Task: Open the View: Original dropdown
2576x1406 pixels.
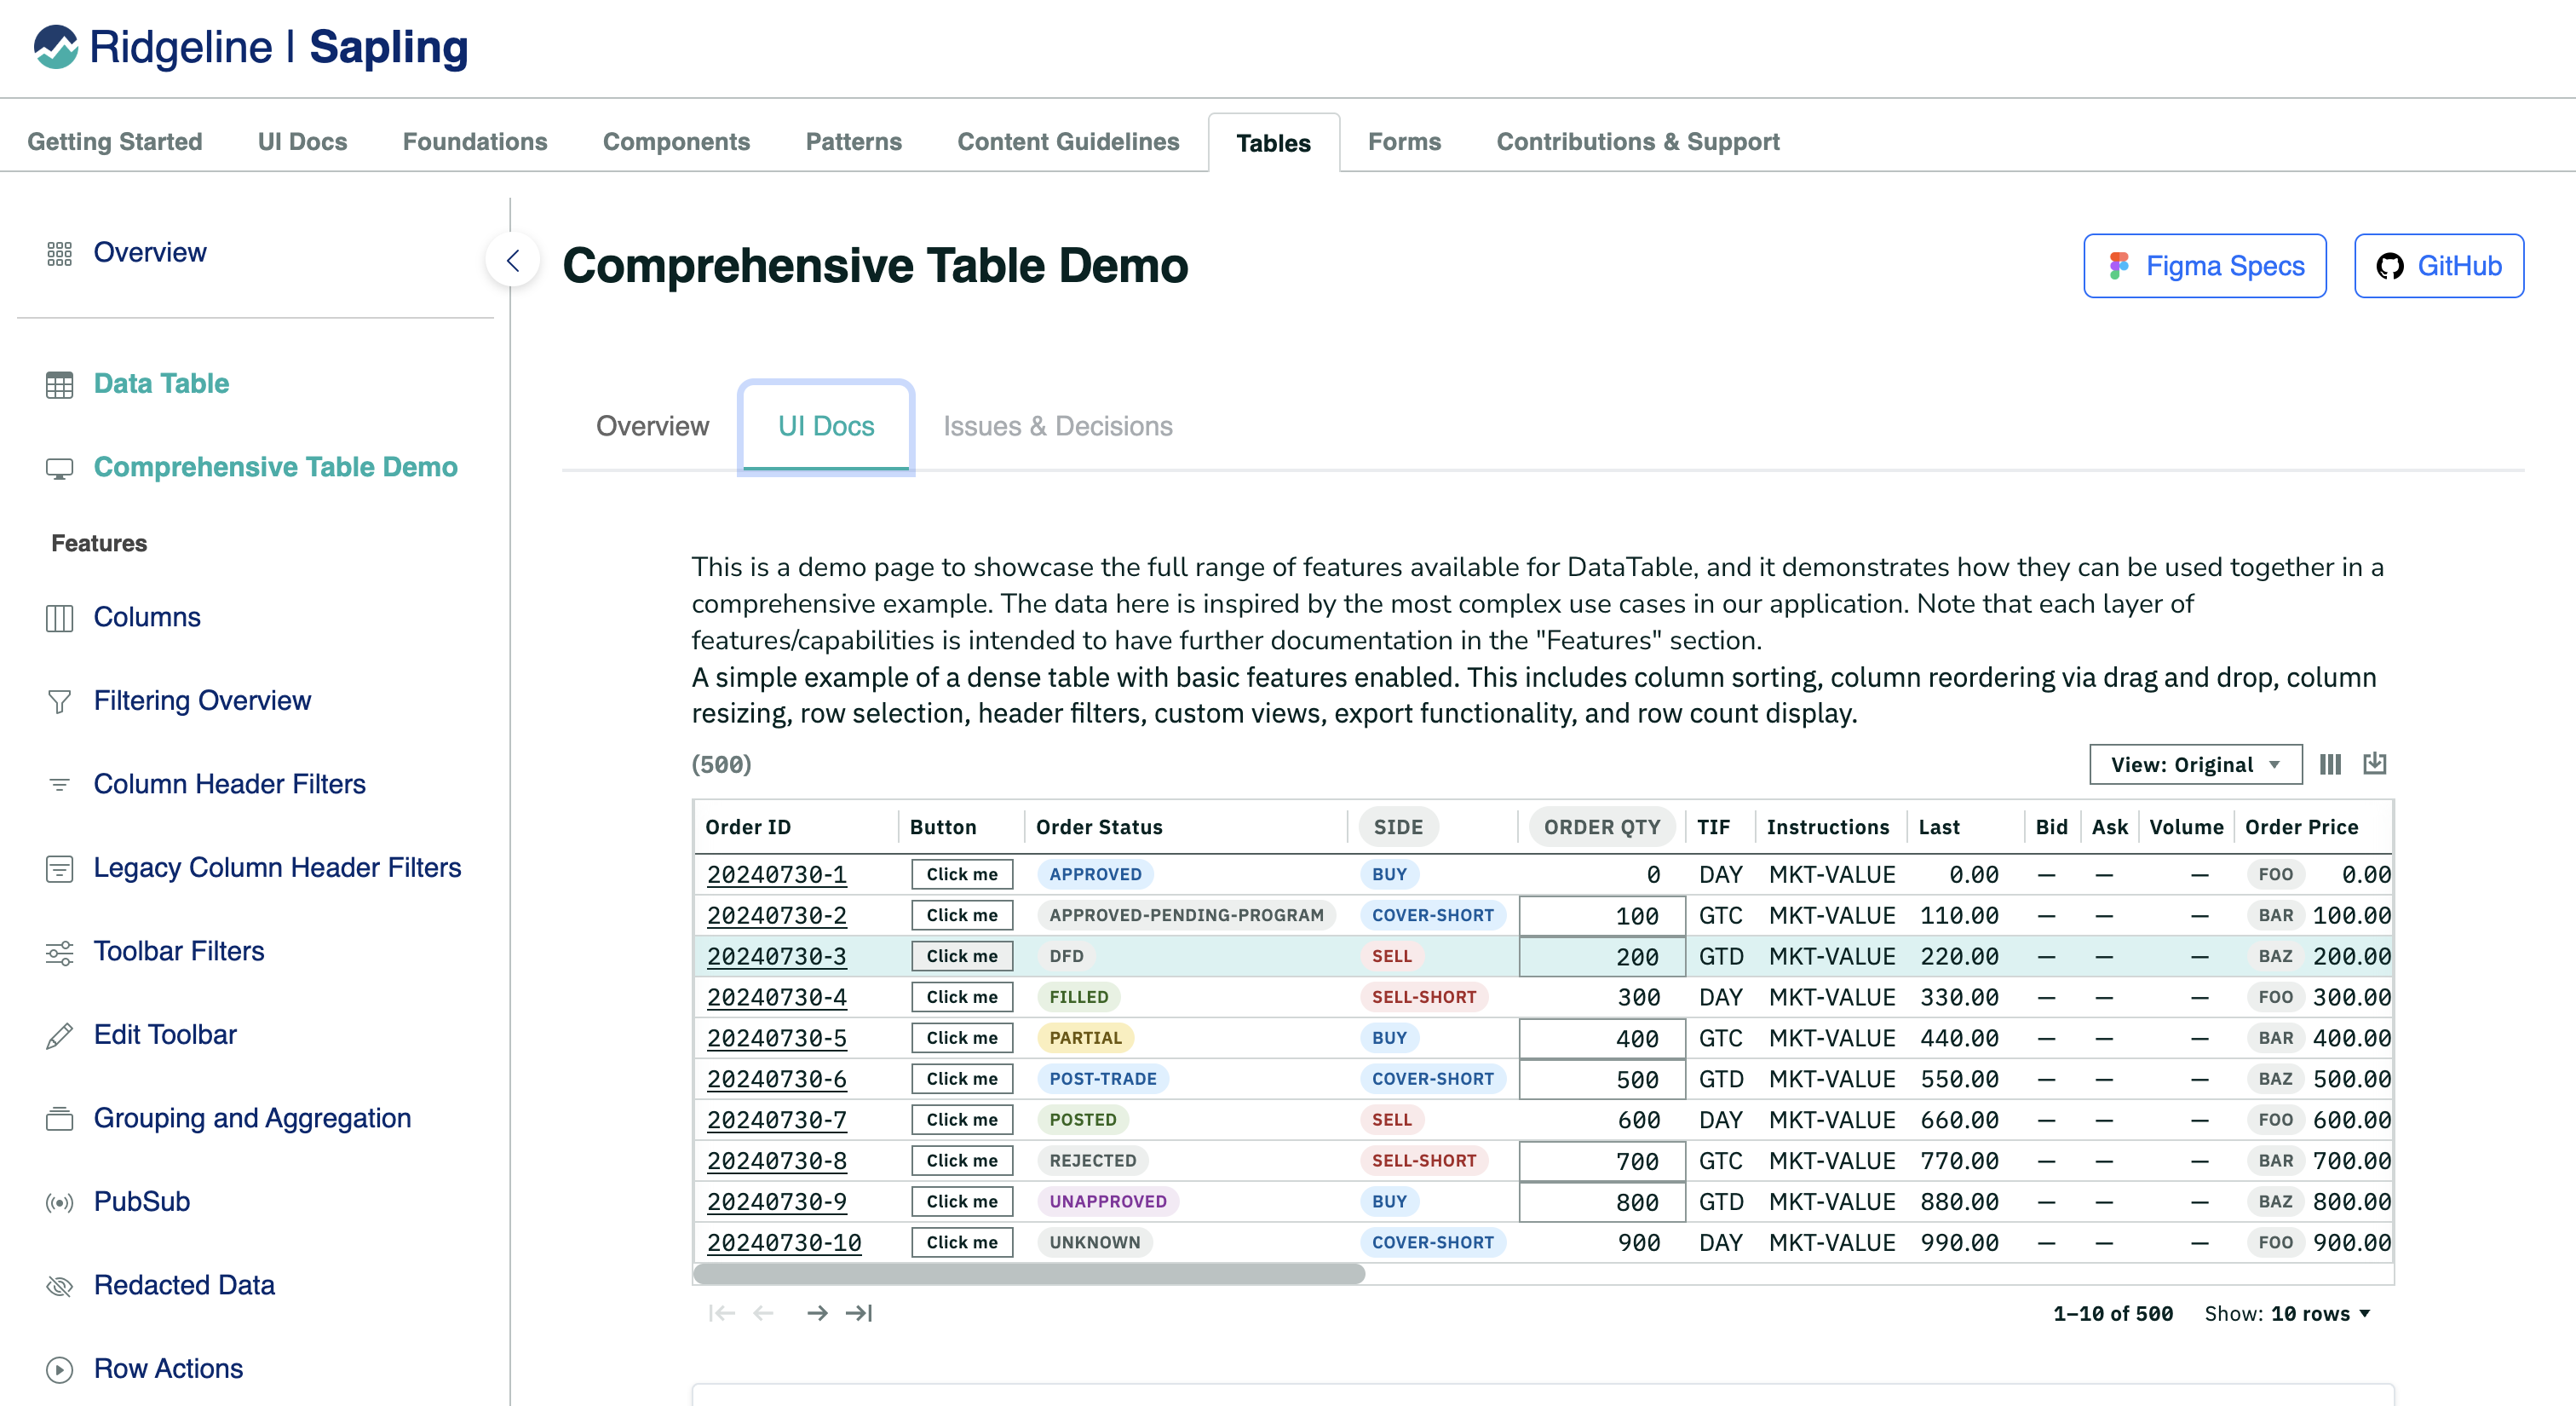Action: (x=2195, y=765)
